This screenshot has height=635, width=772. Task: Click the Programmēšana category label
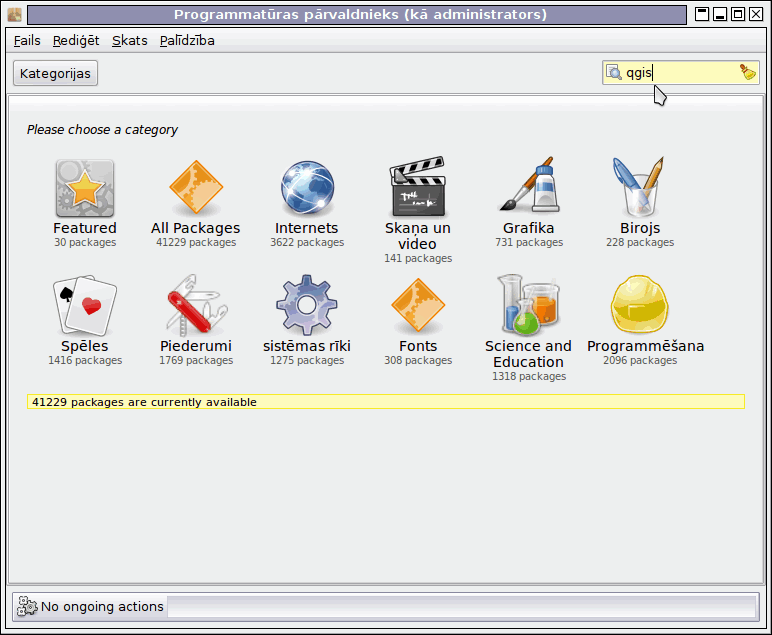pos(645,346)
